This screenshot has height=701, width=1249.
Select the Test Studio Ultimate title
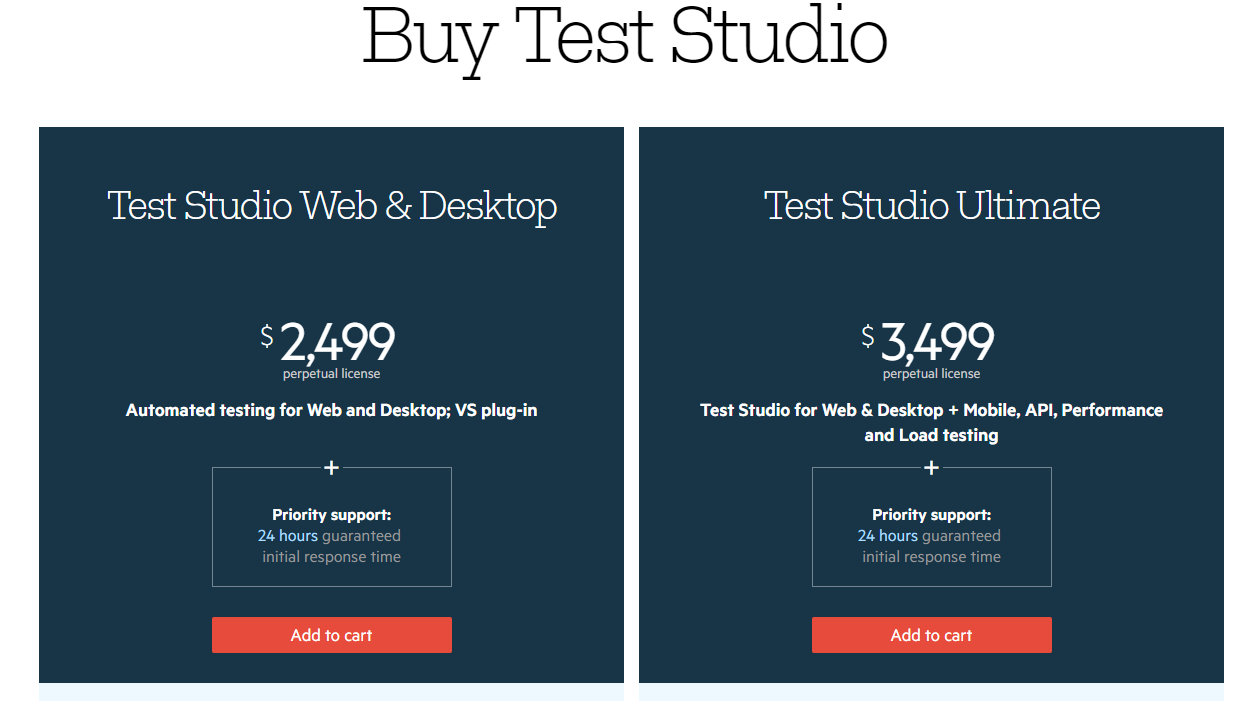pyautogui.click(x=932, y=206)
